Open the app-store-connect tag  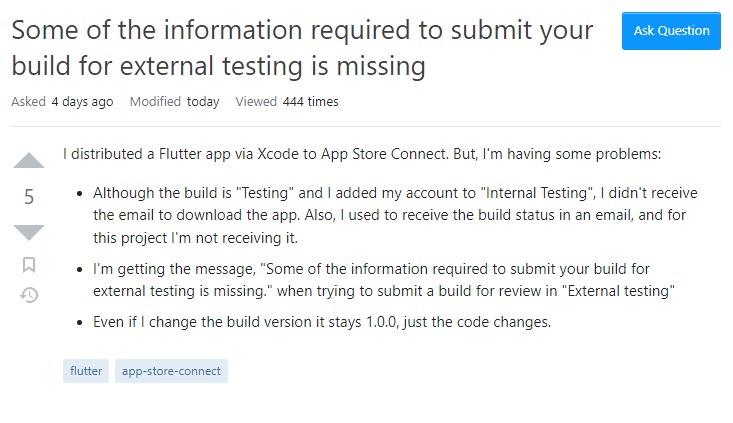click(x=171, y=371)
